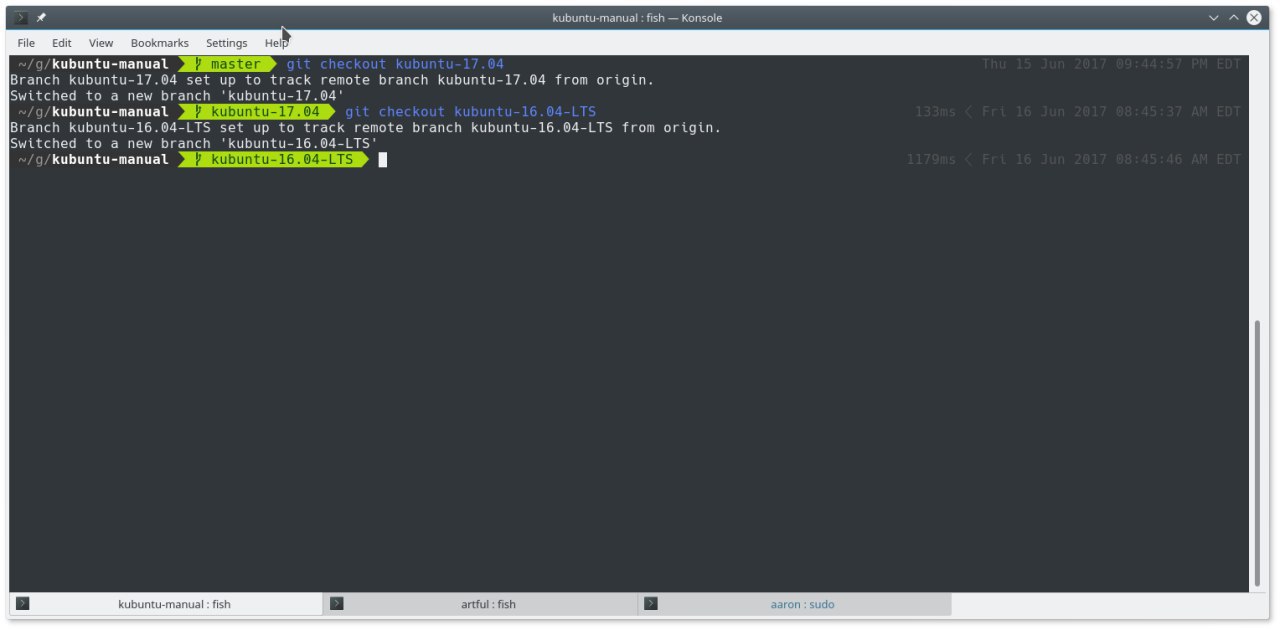Show the Help menu

tap(276, 43)
